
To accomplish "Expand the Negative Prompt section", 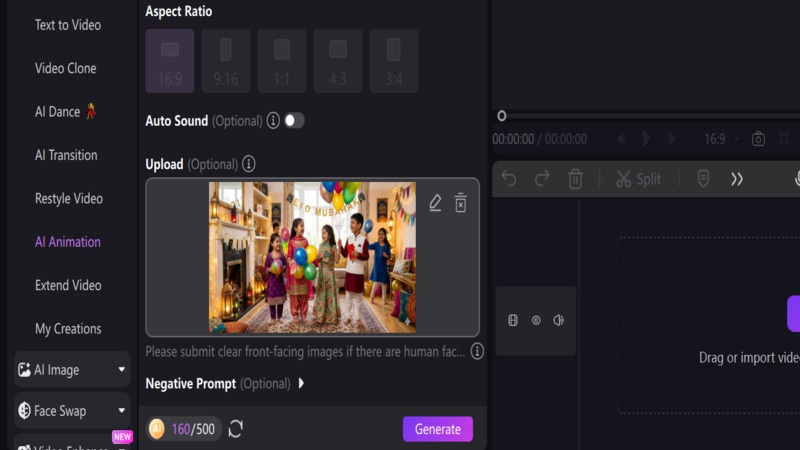I will click(301, 383).
